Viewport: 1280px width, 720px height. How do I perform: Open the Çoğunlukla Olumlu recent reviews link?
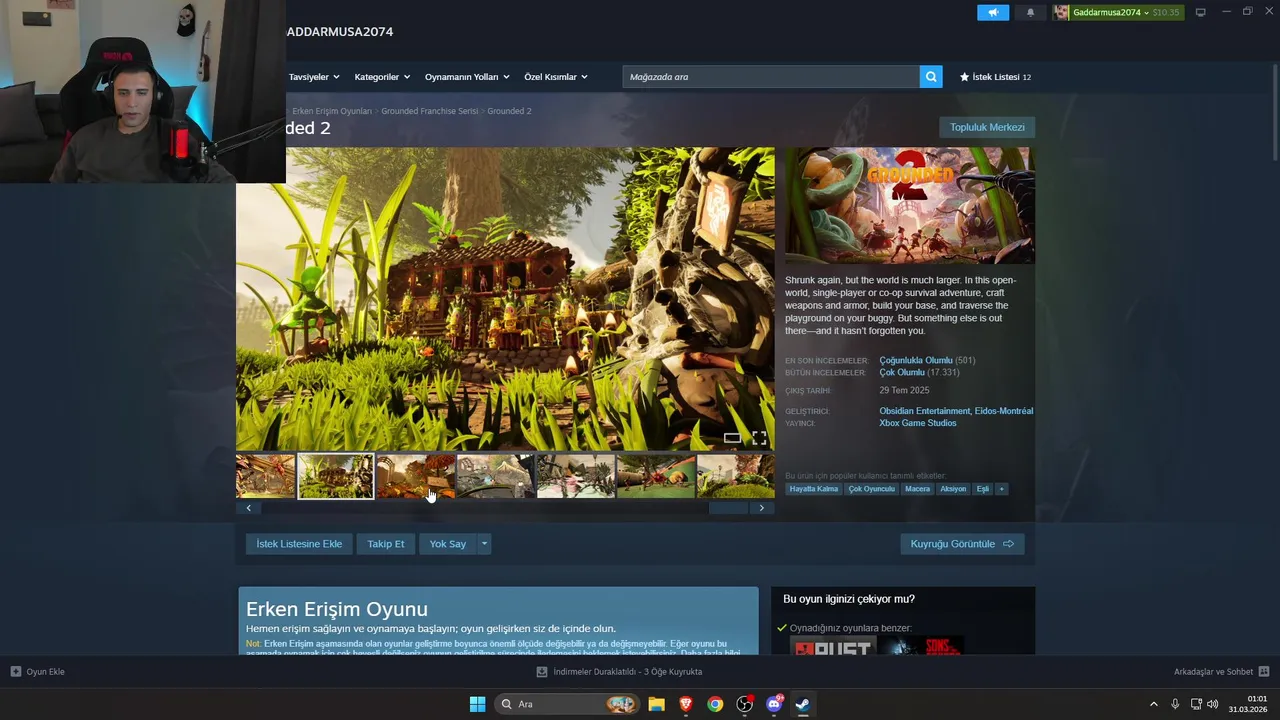click(x=916, y=360)
